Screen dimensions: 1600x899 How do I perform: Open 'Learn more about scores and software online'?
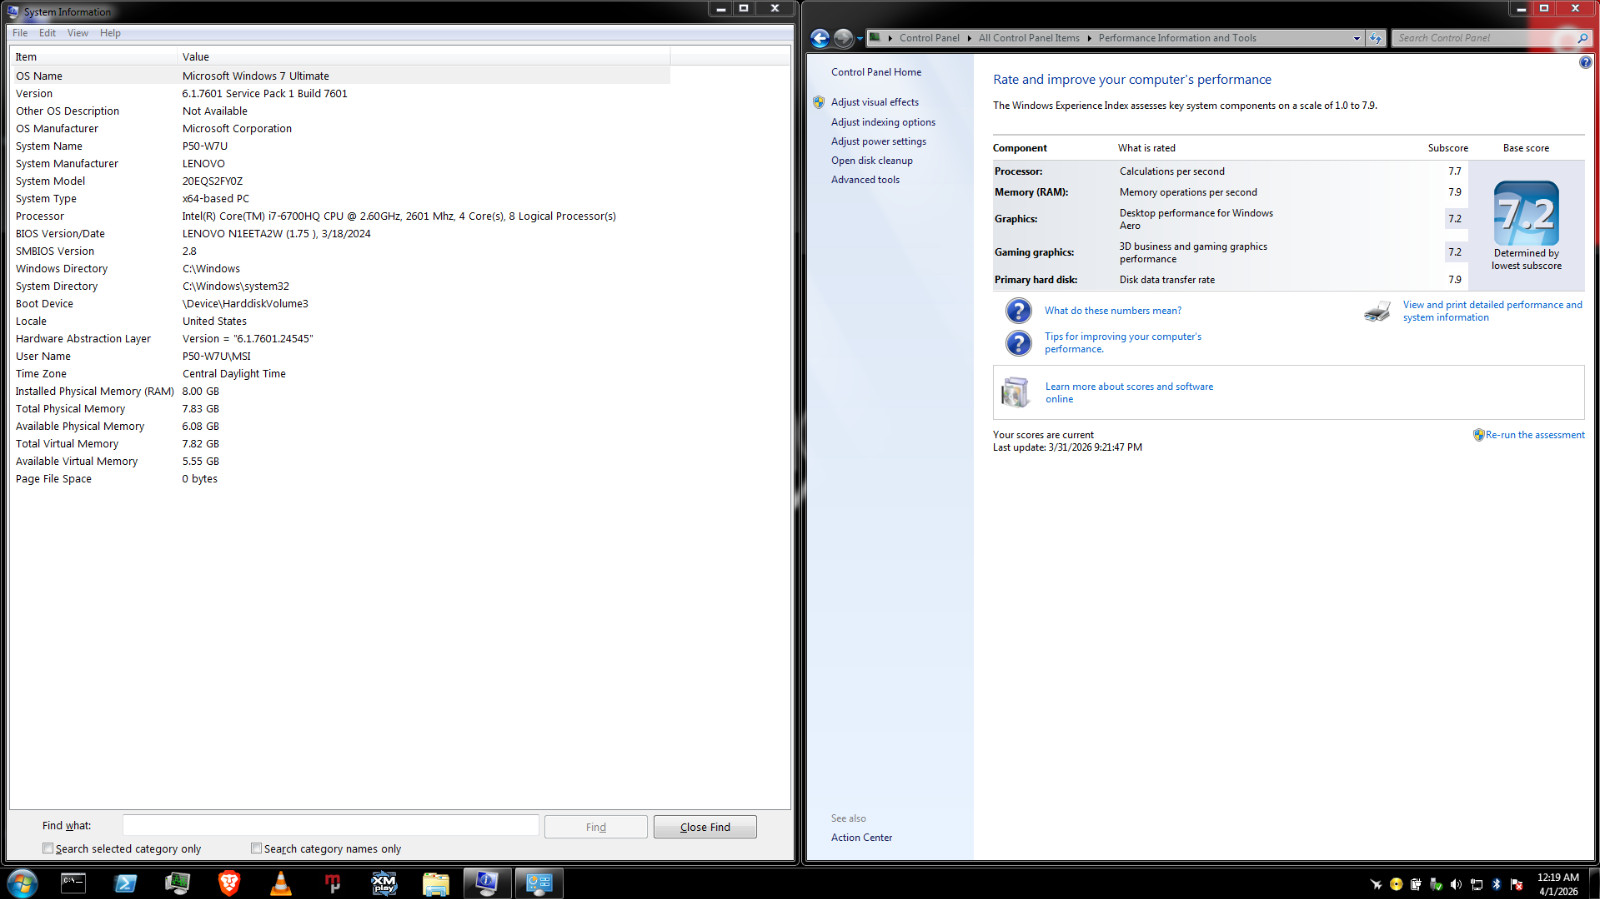[1129, 393]
